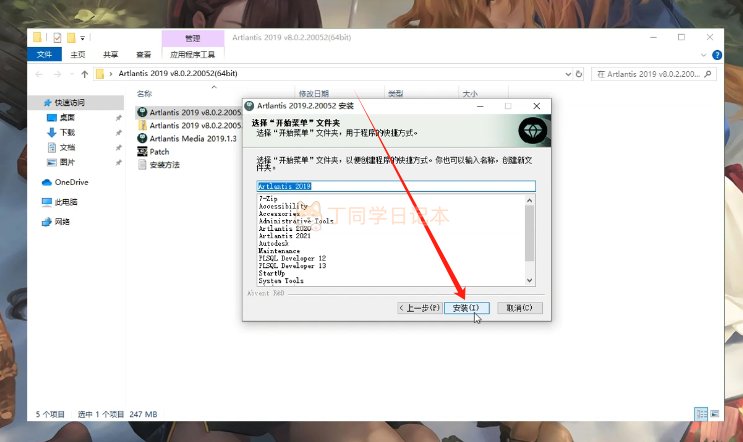This screenshot has height=442, width=743.
Task: Select Autodesk in the folder list
Action: point(273,243)
